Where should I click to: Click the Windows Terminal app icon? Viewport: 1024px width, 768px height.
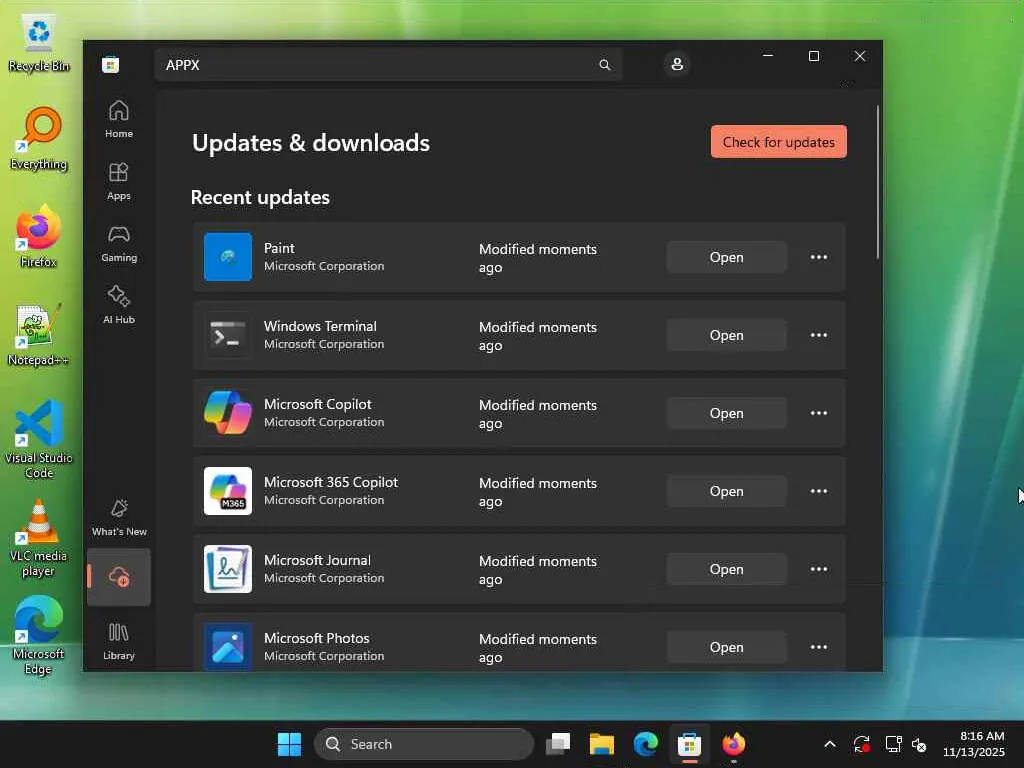click(x=228, y=335)
